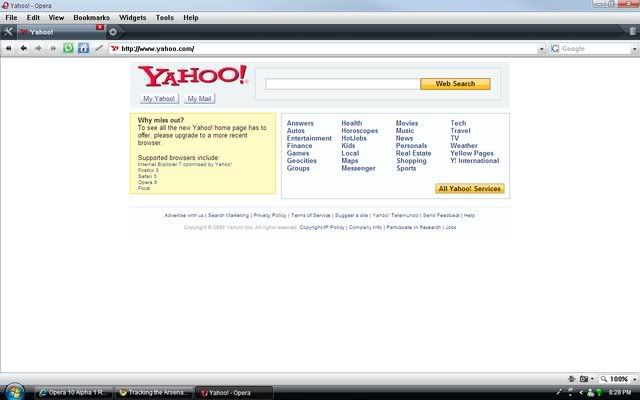This screenshot has height=400, width=640.
Task: Open the closed tabs trash icon
Action: pyautogui.click(x=632, y=32)
